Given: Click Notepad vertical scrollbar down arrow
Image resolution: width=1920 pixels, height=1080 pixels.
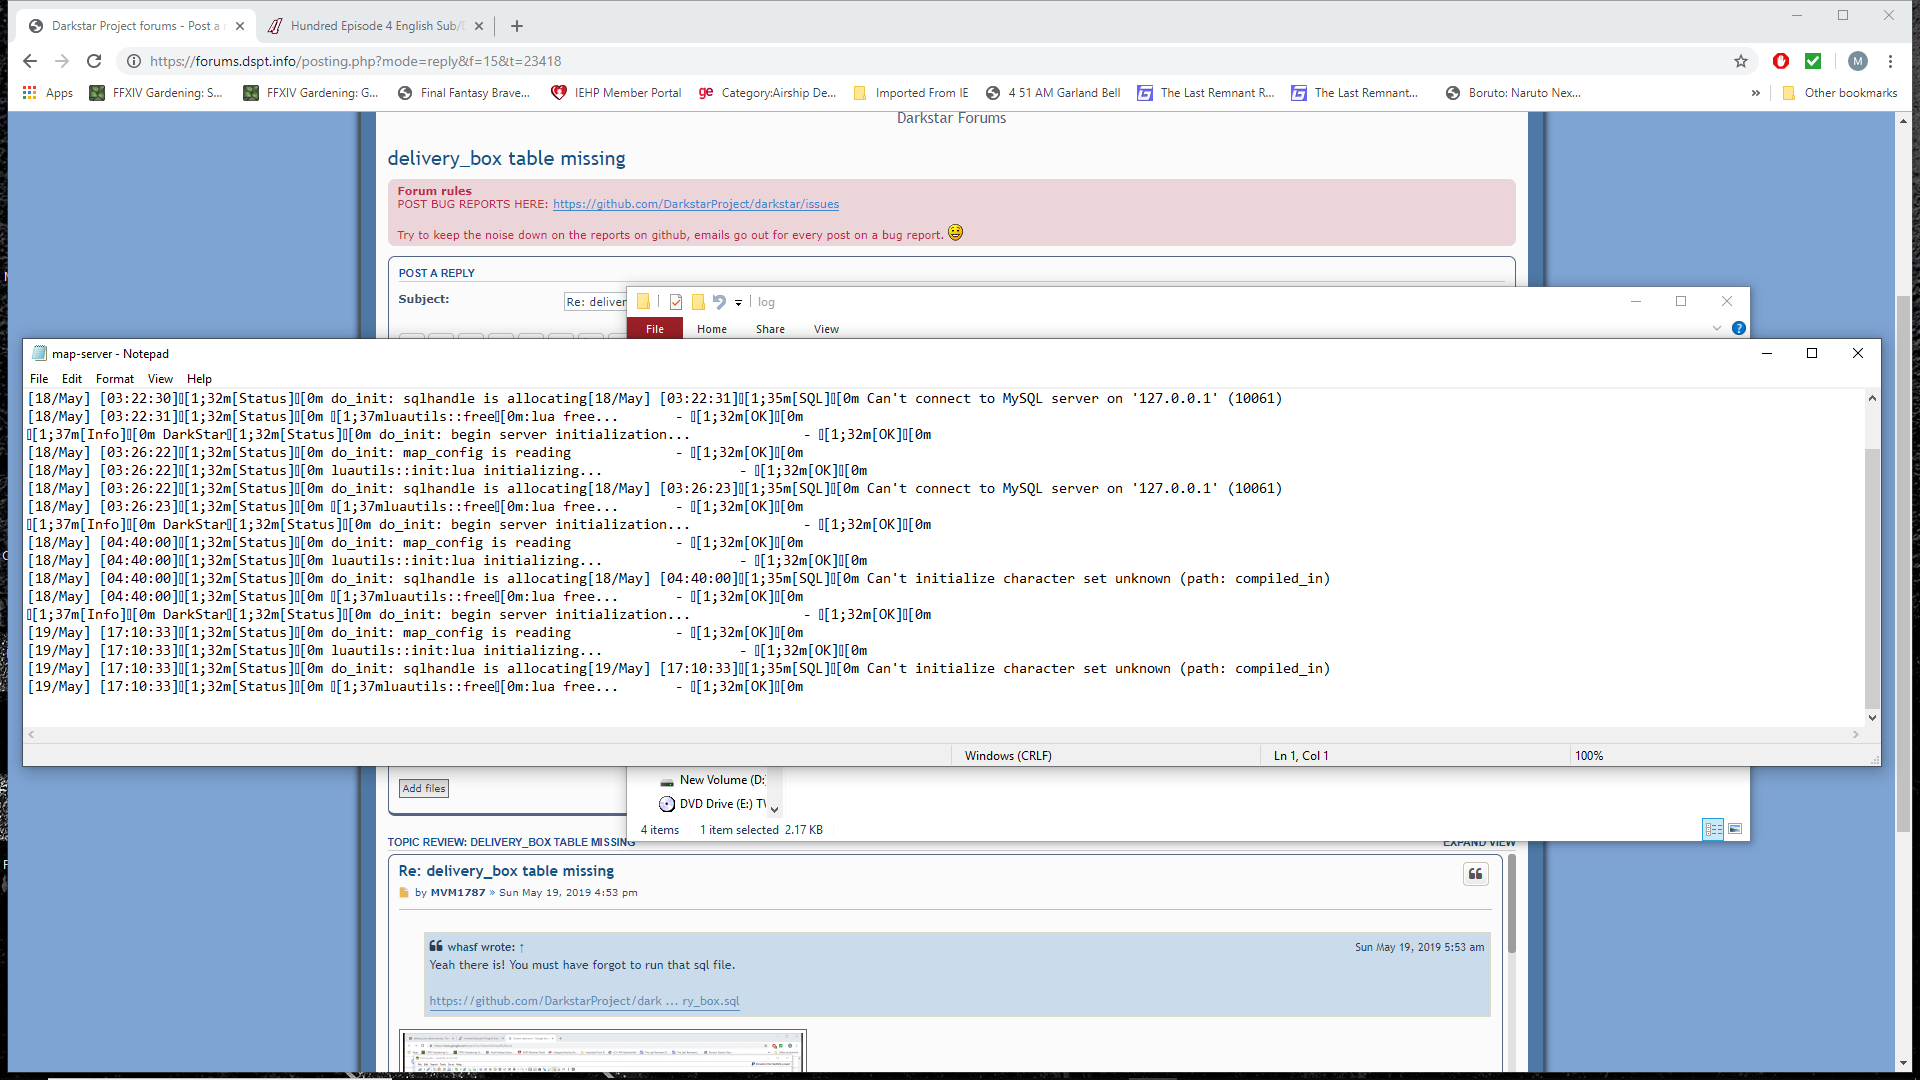Looking at the screenshot, I should tap(1872, 718).
